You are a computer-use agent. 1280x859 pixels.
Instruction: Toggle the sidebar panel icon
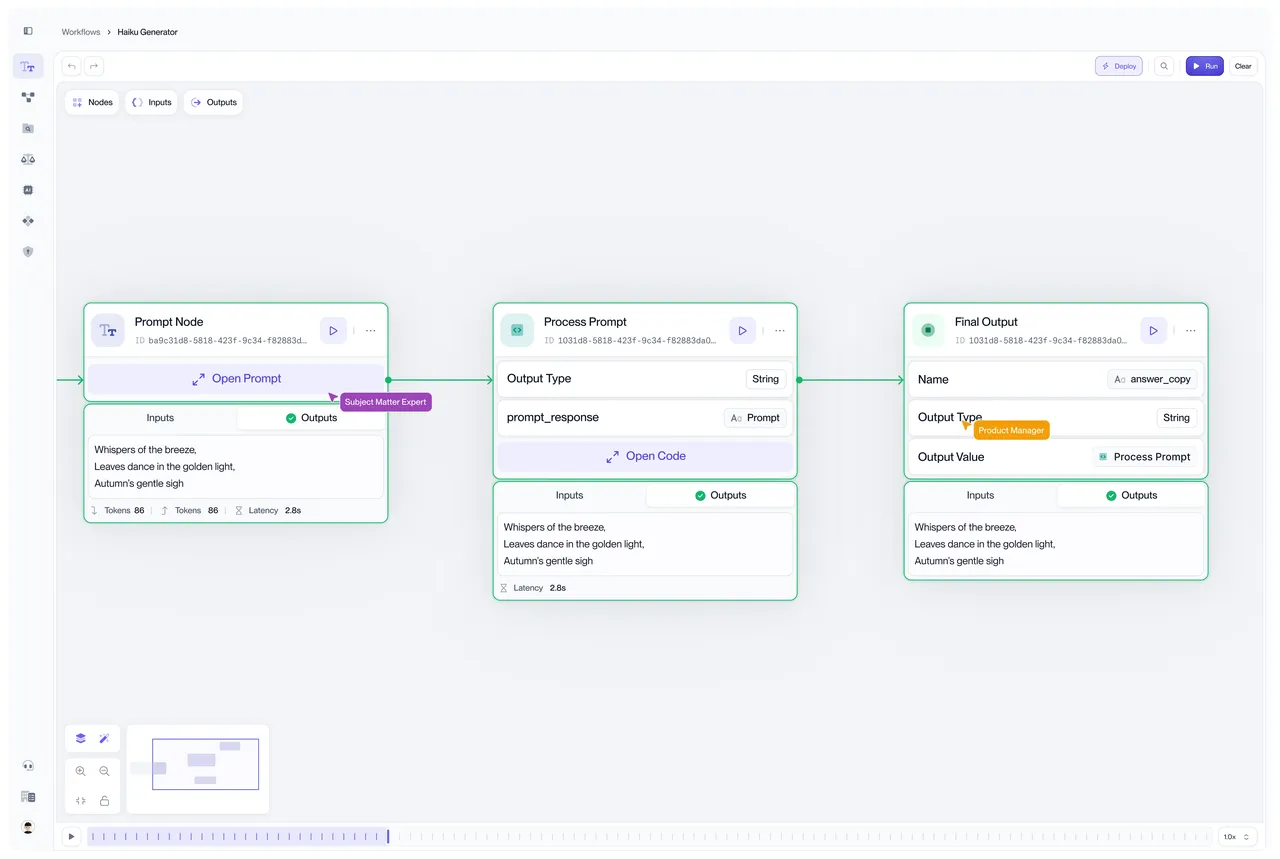pos(28,31)
